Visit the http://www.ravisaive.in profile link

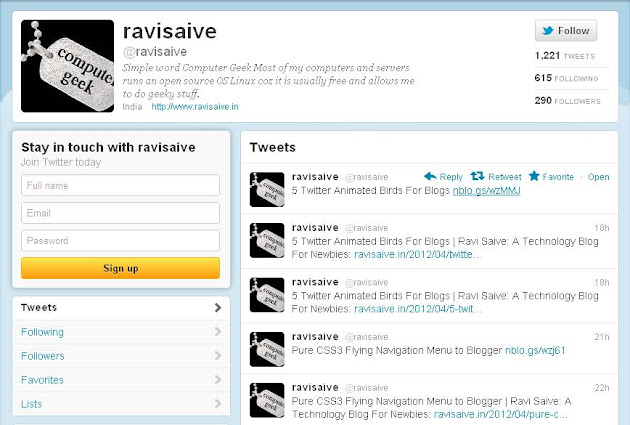[x=195, y=107]
